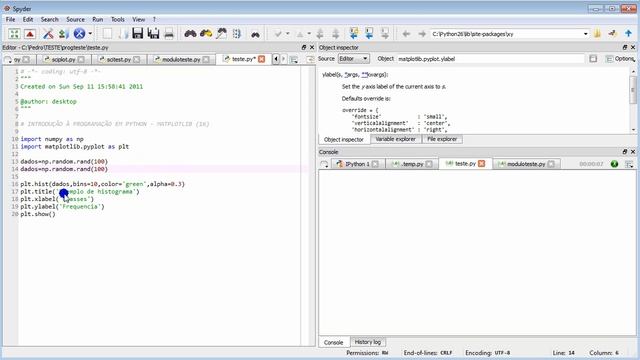Browse working directory via yellow folder icon

(x=598, y=34)
